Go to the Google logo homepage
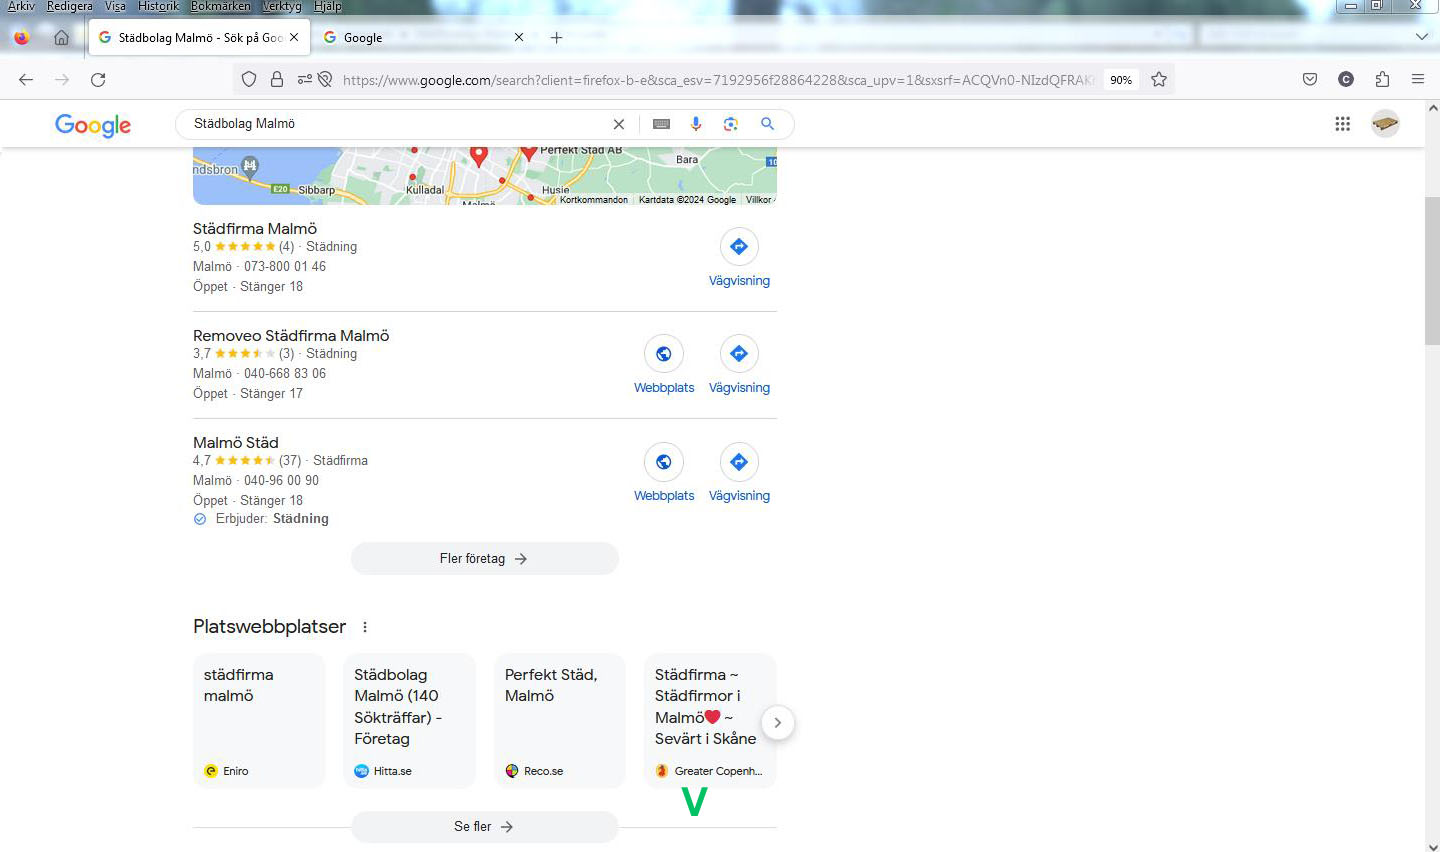This screenshot has height=852, width=1440. coord(93,125)
